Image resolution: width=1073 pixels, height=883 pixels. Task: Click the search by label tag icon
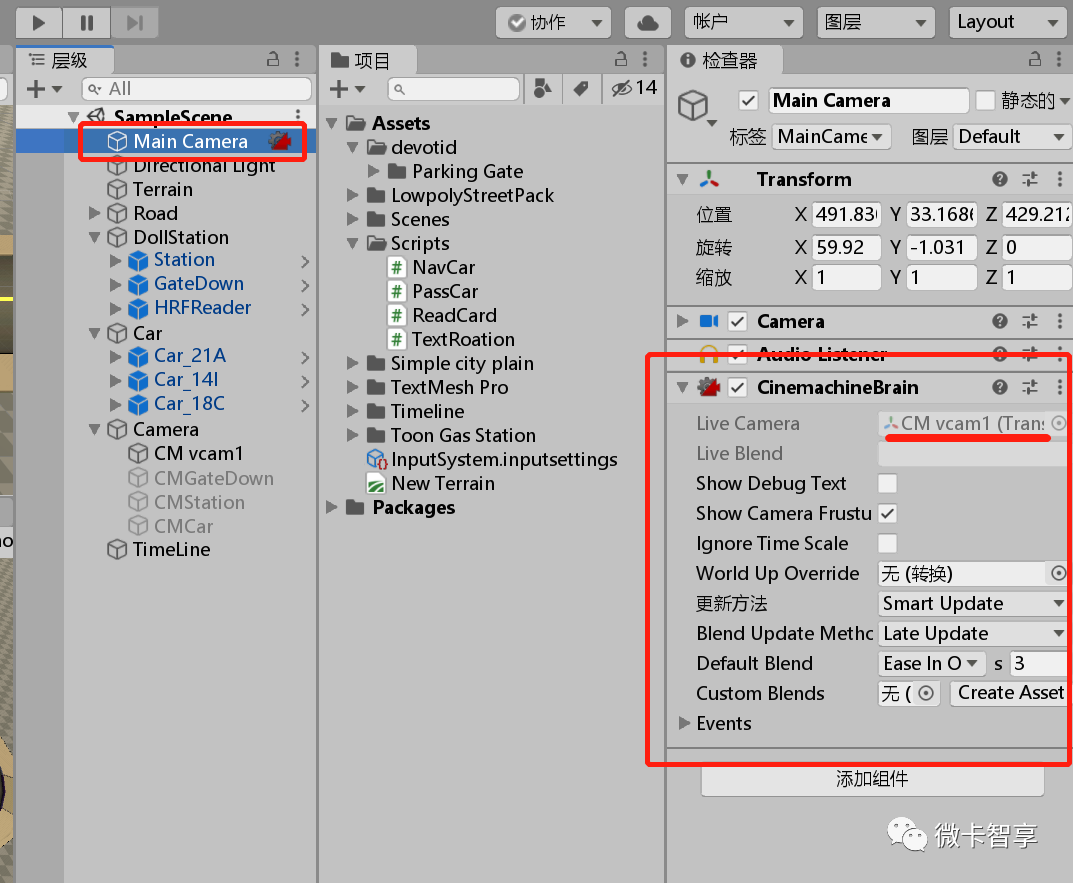(581, 89)
